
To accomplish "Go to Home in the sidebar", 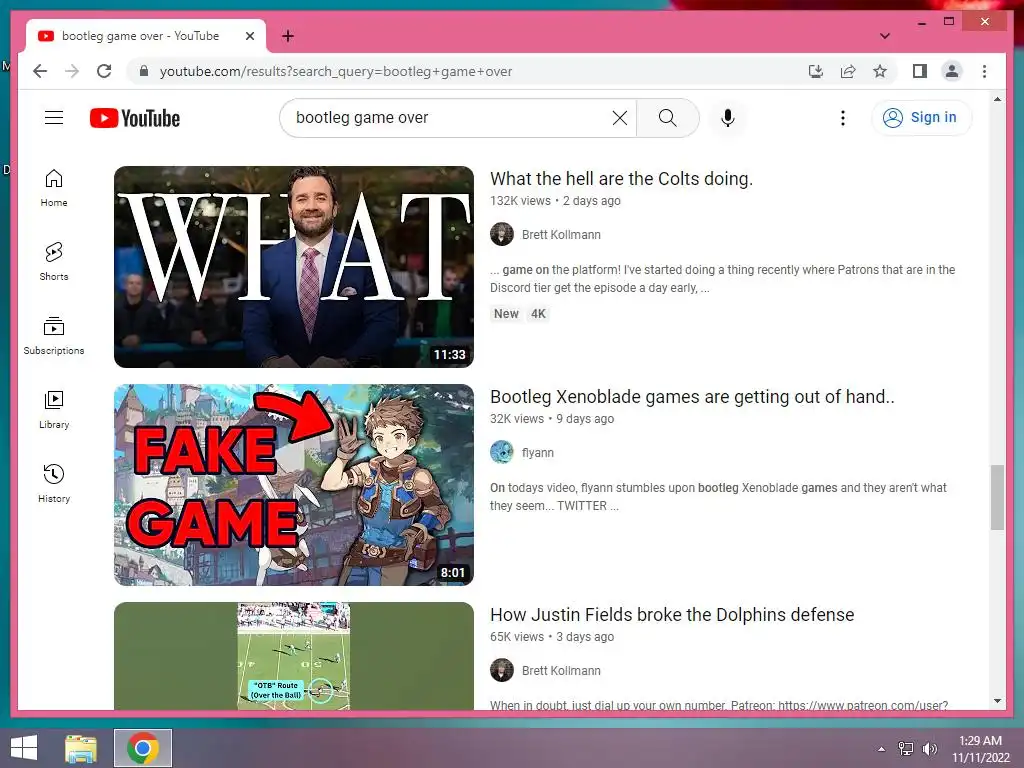I will 54,188.
